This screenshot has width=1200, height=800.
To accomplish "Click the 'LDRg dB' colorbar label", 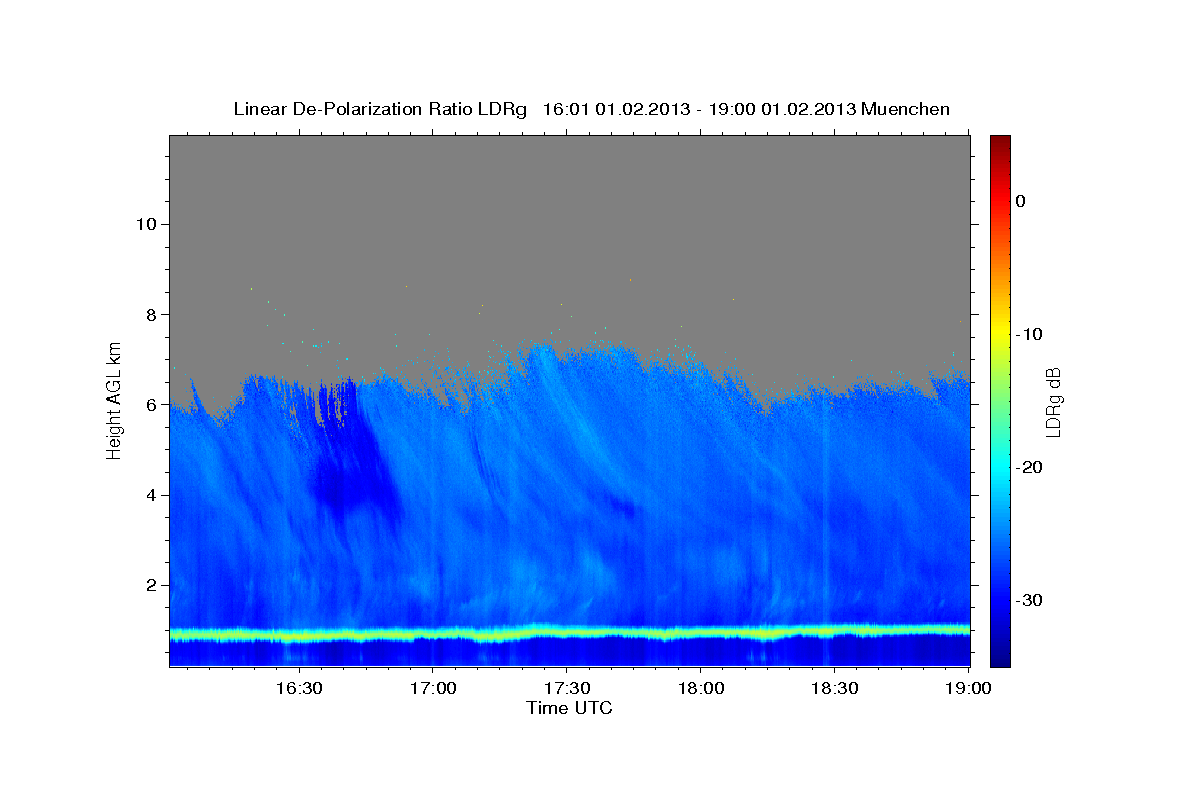I will pyautogui.click(x=1053, y=401).
